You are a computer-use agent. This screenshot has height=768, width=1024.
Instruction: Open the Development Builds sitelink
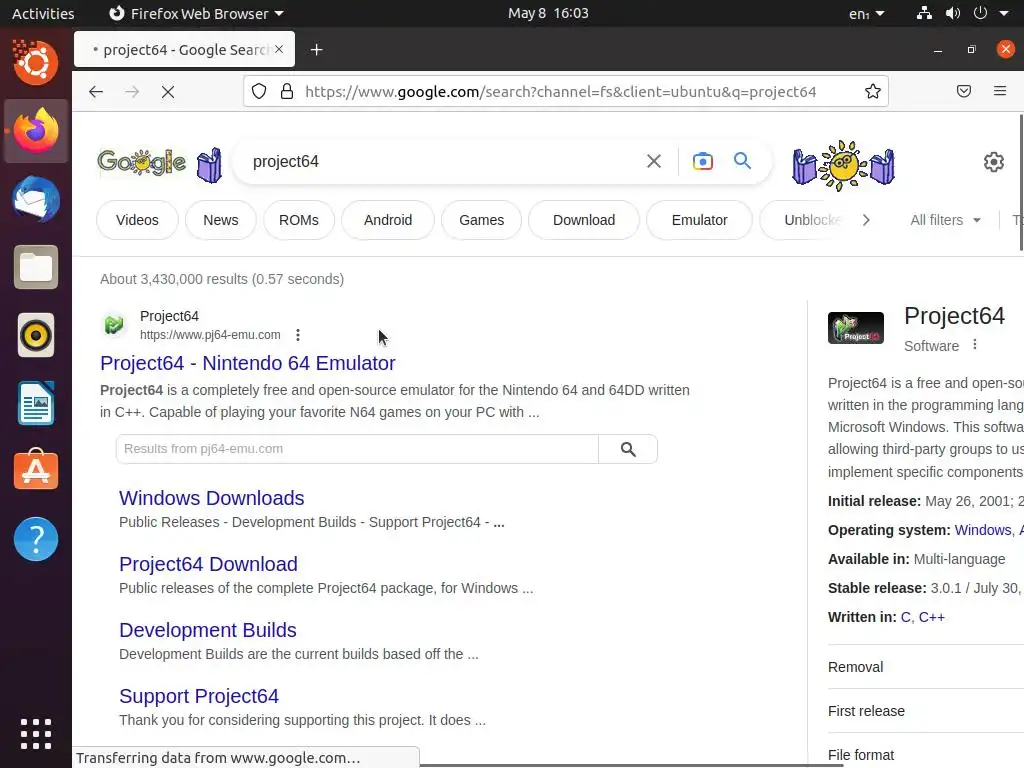[x=208, y=630]
